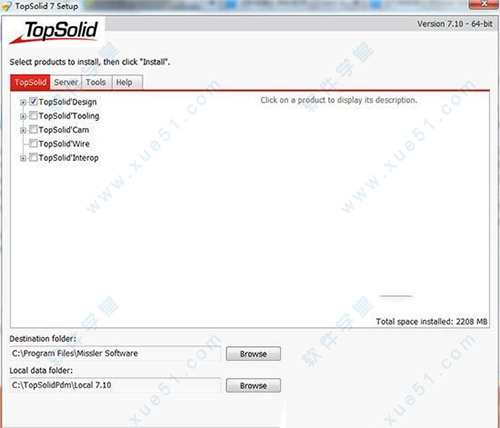Click the Destination folder path field

coord(115,353)
